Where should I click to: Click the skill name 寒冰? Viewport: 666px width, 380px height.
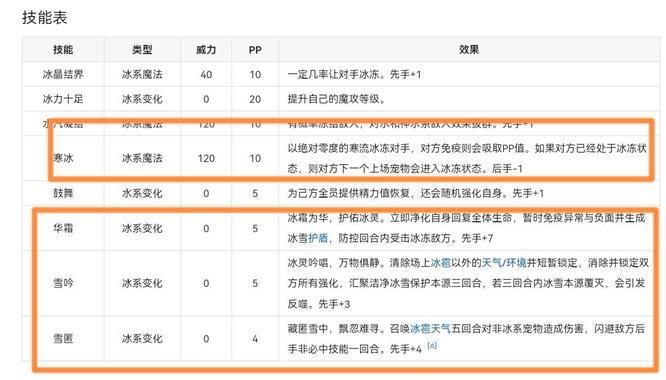[63, 158]
